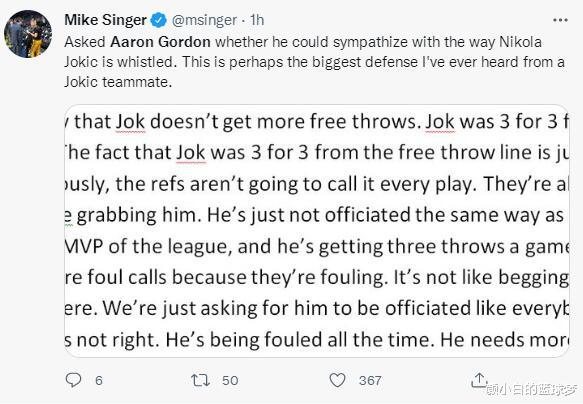This screenshot has width=583, height=404.
Task: Click the tweet text ending 'Jokic teammate.'
Action: click(x=118, y=82)
